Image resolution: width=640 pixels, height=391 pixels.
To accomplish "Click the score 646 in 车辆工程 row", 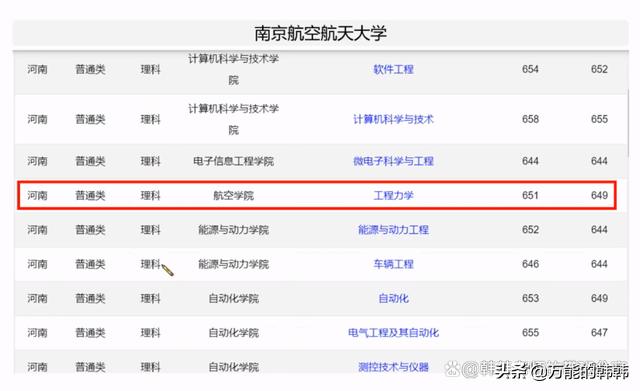I will pos(530,264).
